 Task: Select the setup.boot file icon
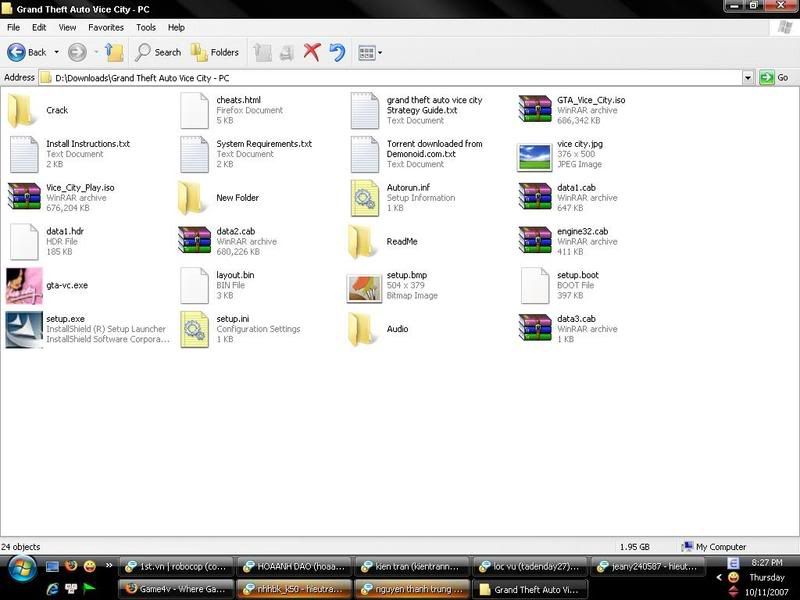point(535,286)
